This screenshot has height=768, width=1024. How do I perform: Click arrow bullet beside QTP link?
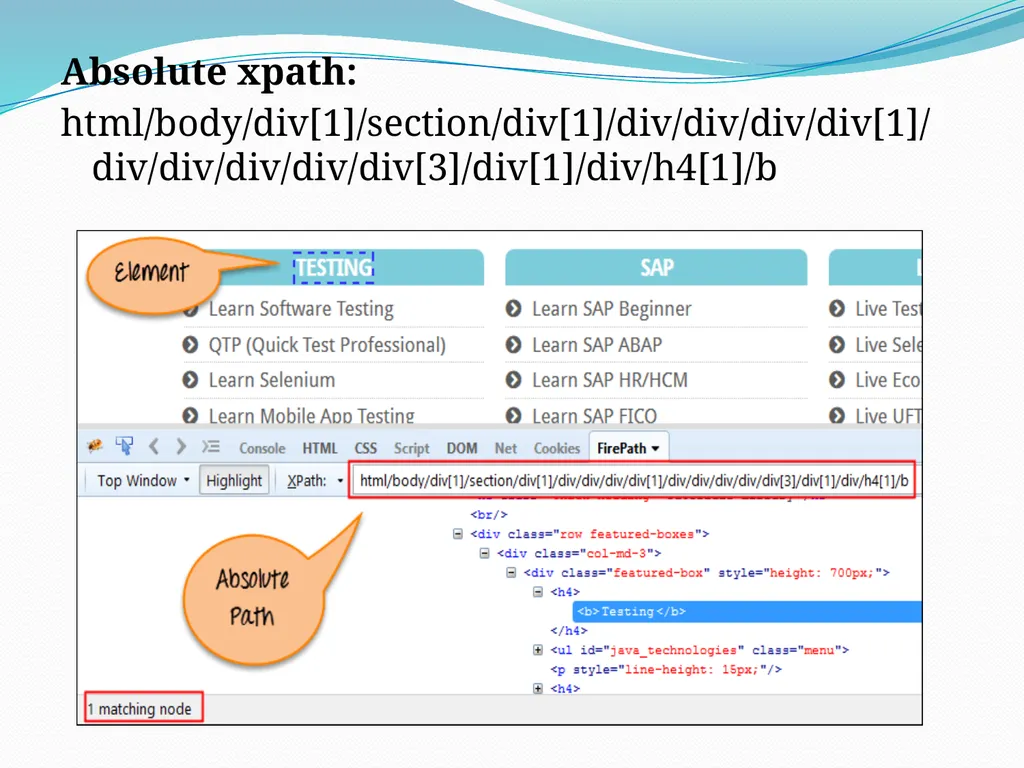point(190,344)
